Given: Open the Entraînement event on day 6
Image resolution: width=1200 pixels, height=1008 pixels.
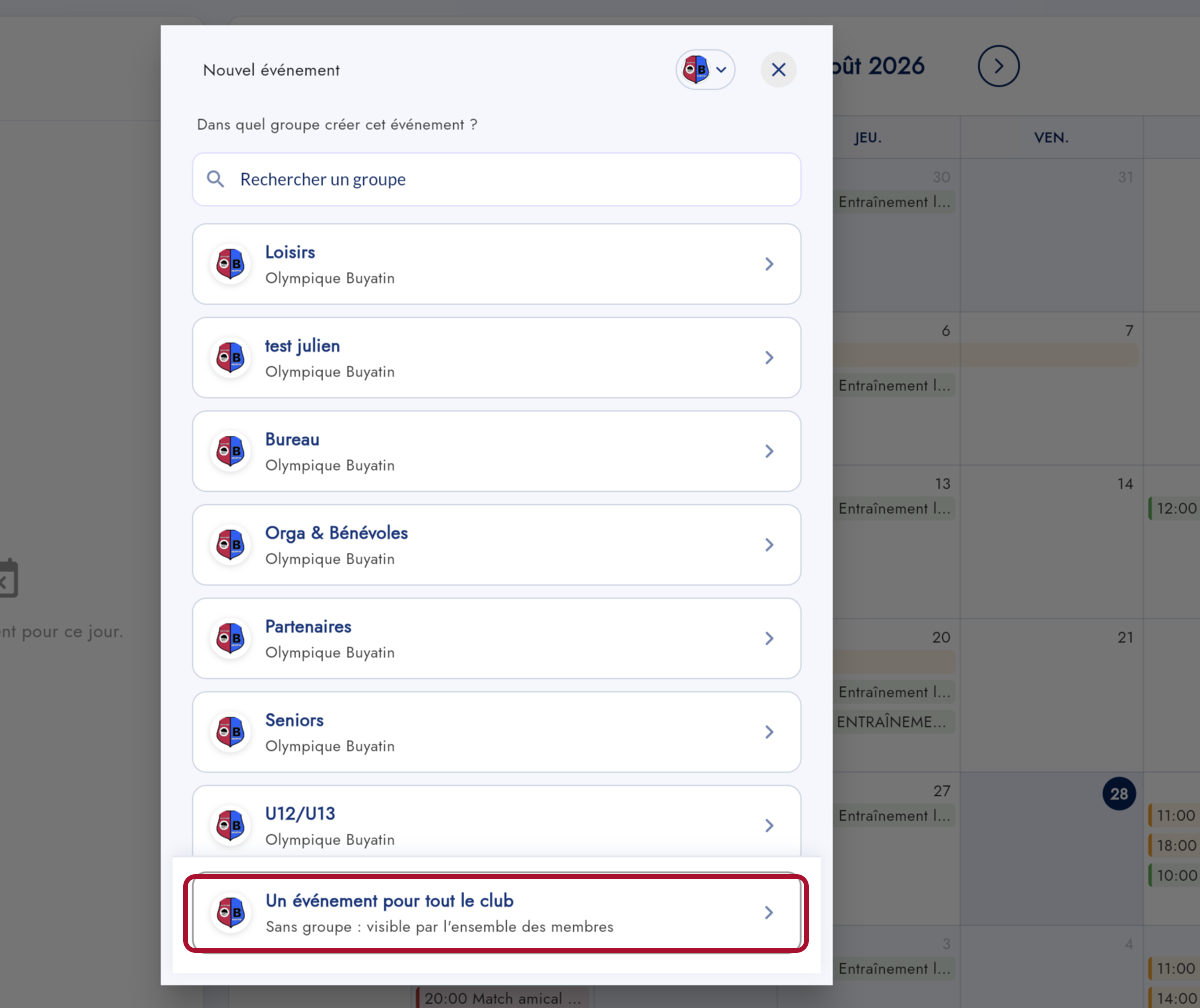Looking at the screenshot, I should (x=895, y=386).
